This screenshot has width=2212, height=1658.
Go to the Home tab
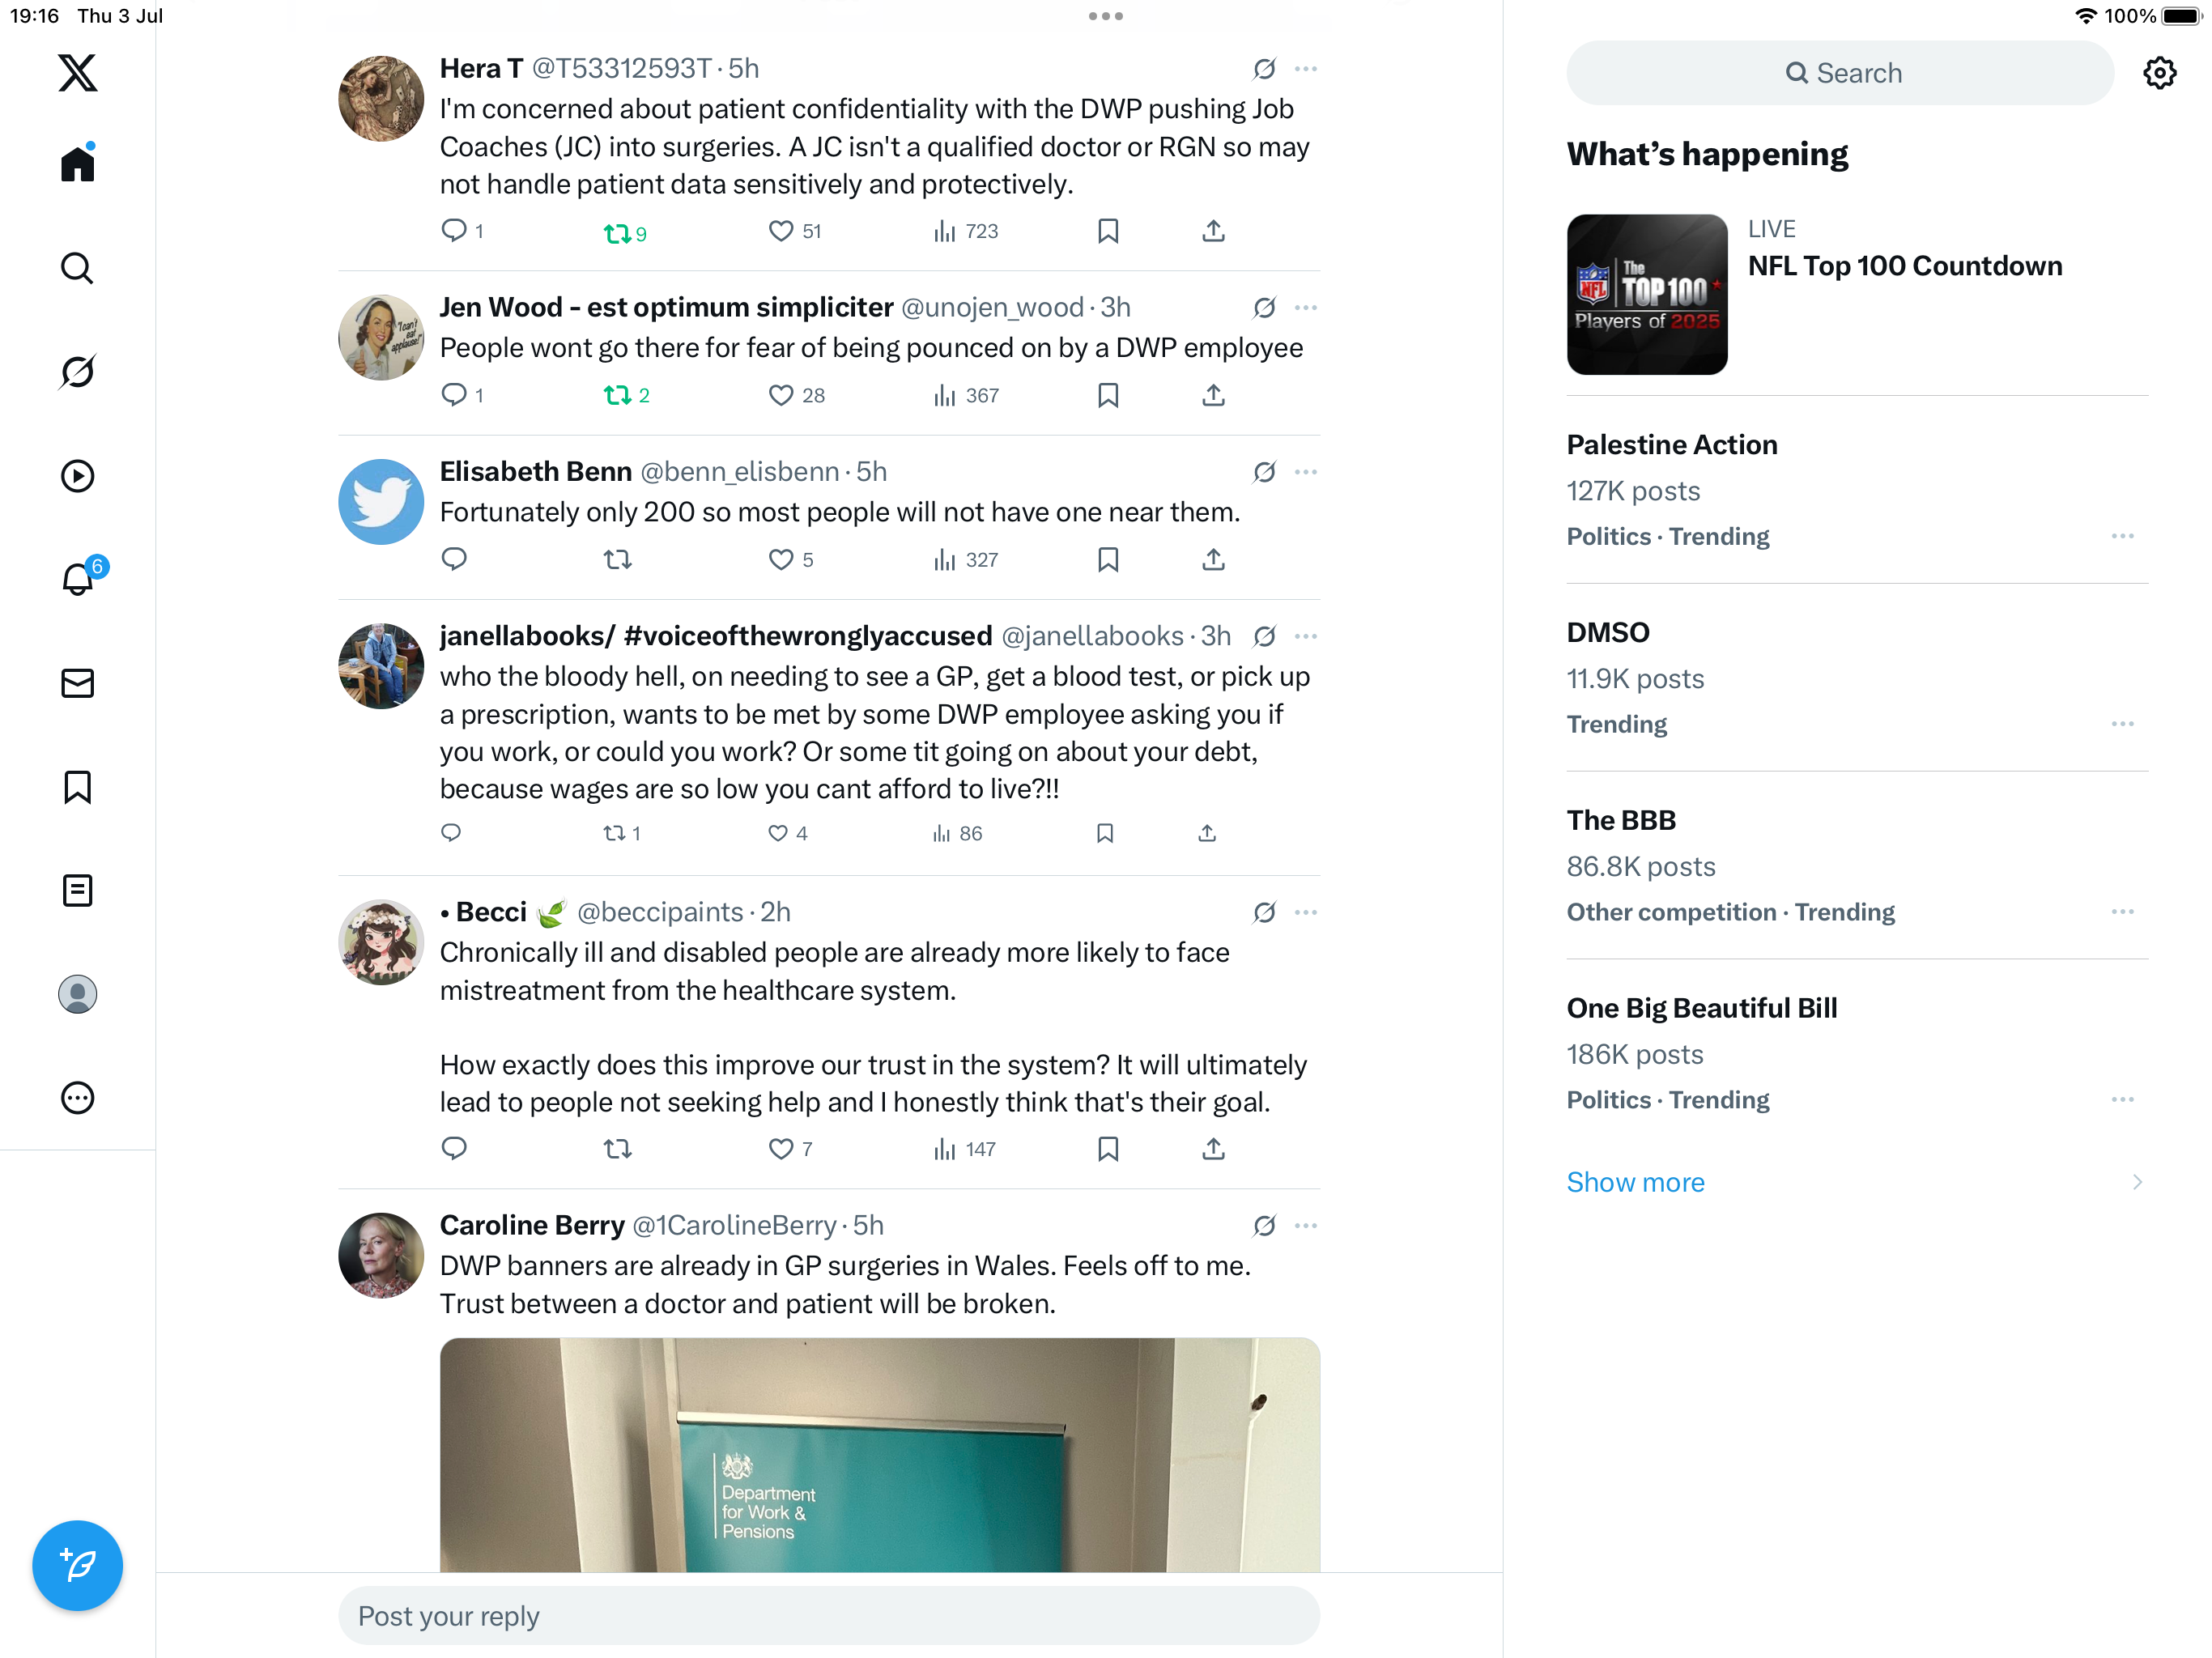[x=77, y=163]
